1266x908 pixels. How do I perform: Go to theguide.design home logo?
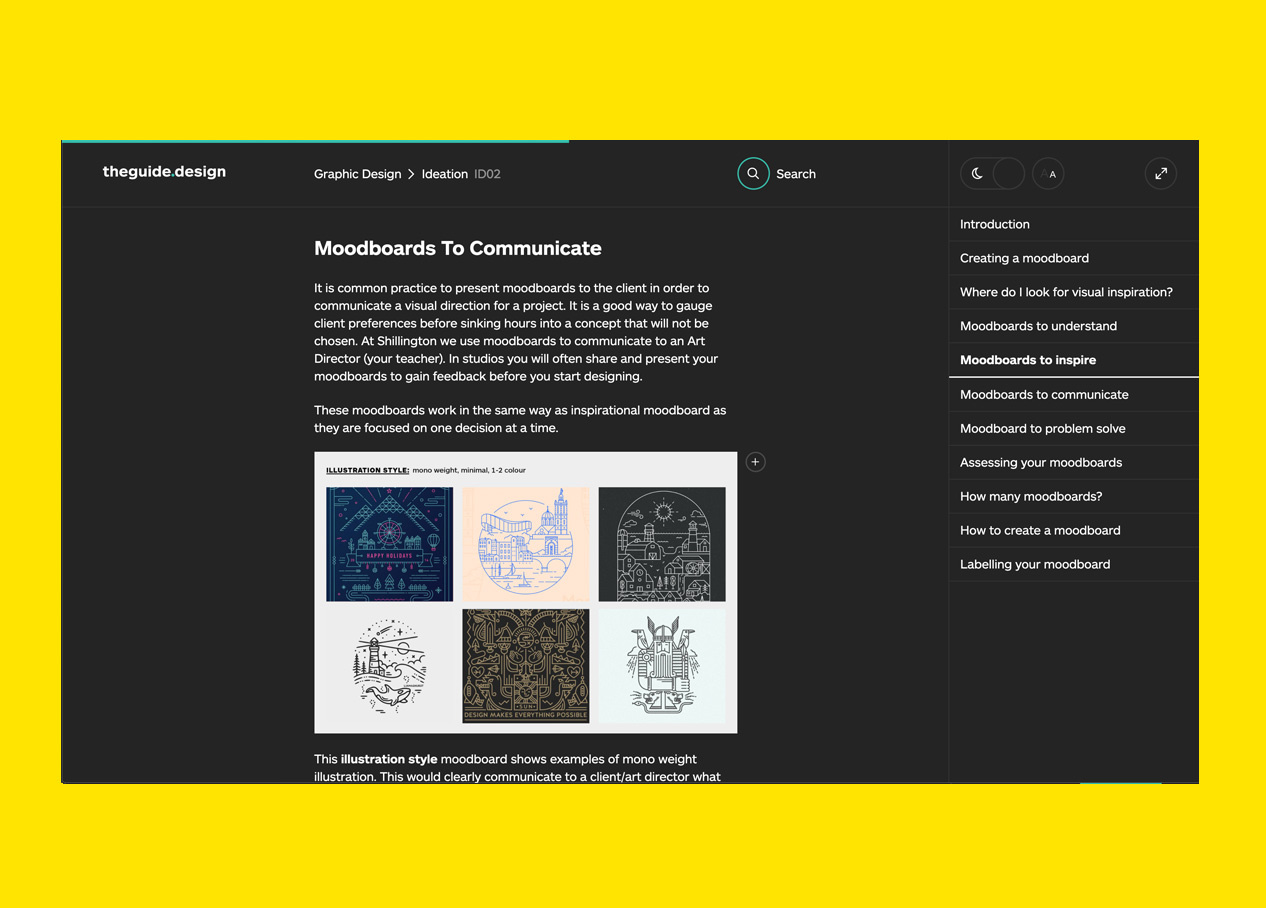point(164,172)
